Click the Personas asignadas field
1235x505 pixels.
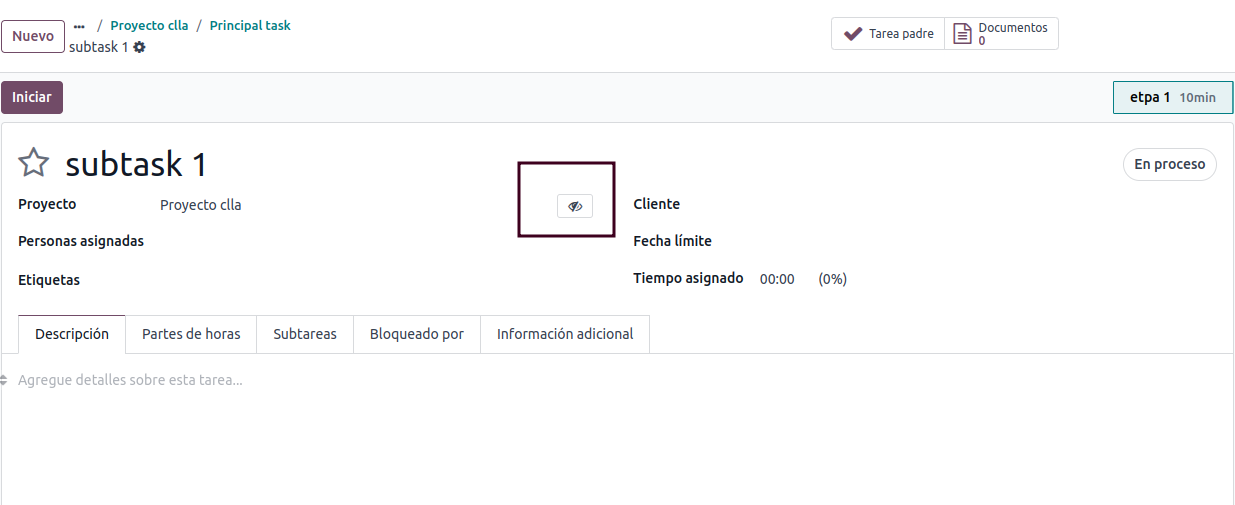tap(330, 242)
